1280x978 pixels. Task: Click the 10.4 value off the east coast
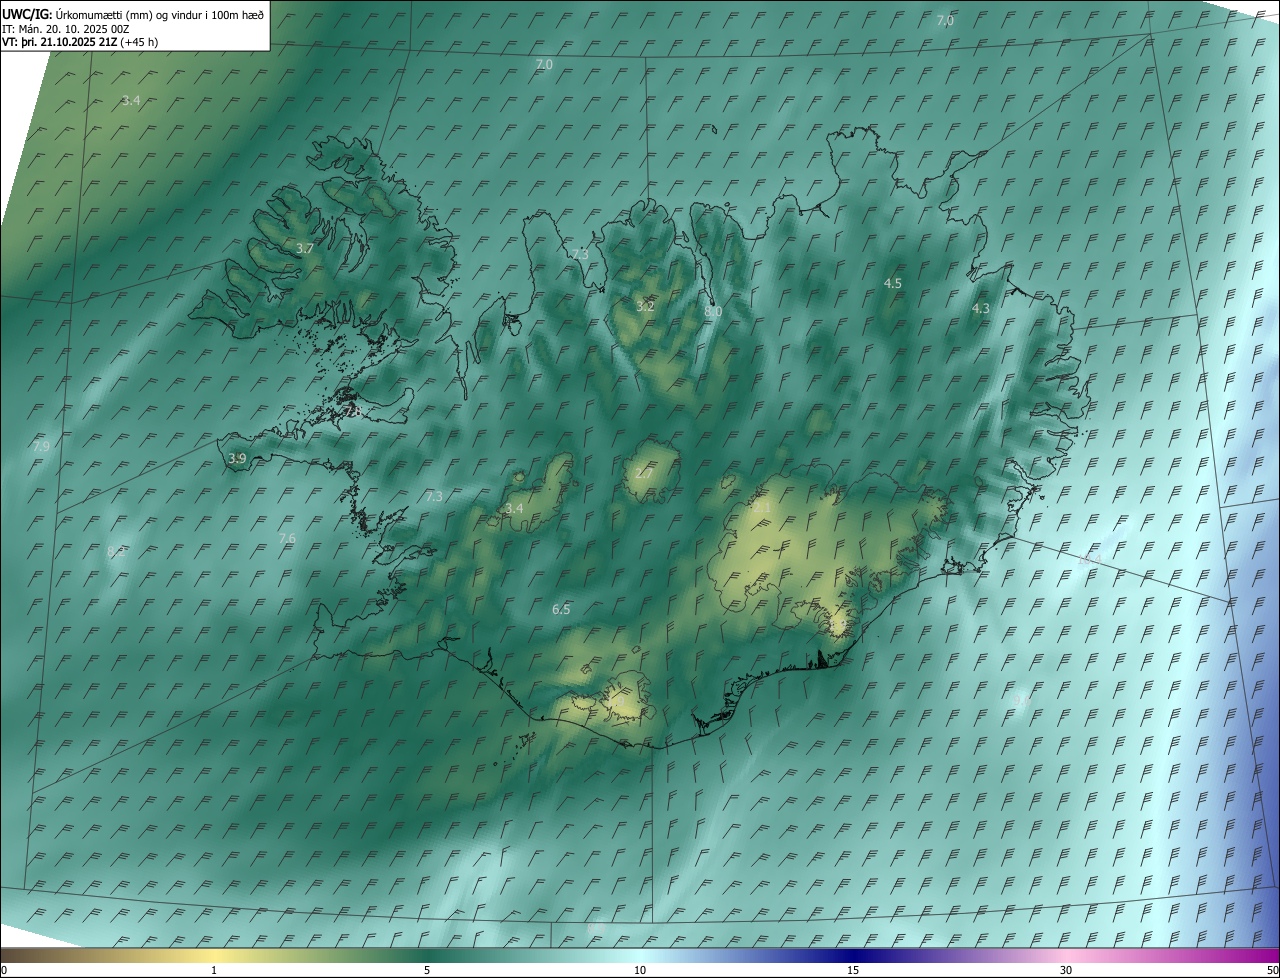click(x=1089, y=559)
